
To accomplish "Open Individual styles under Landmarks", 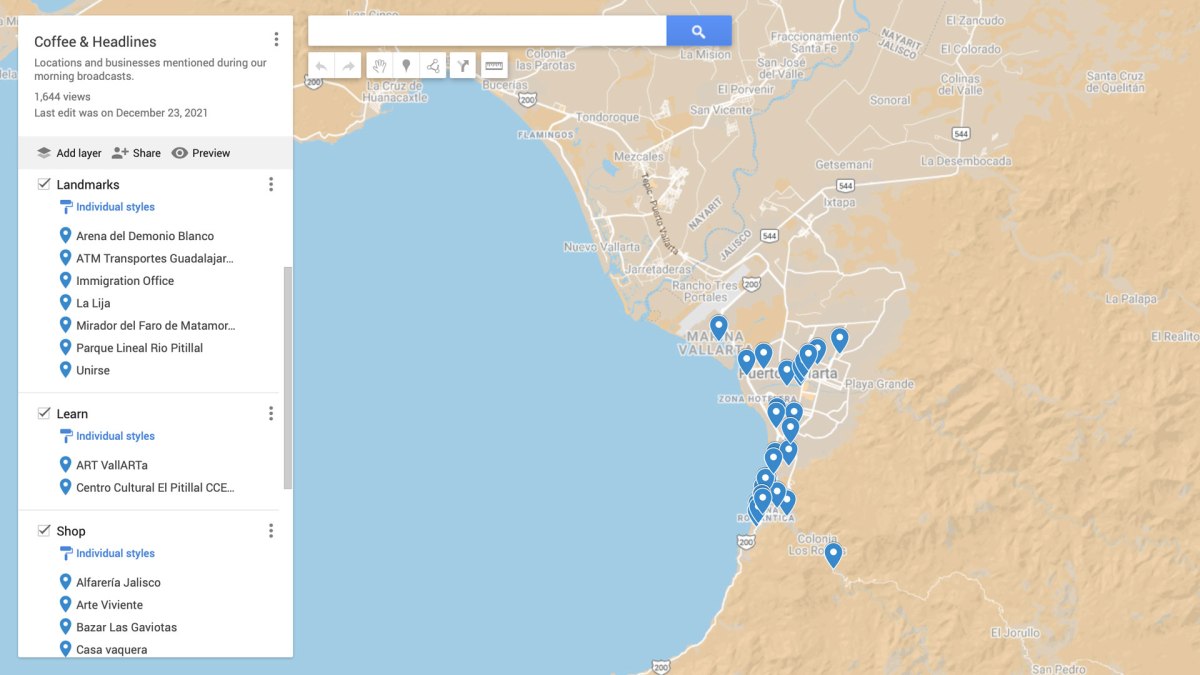I will tap(115, 207).
